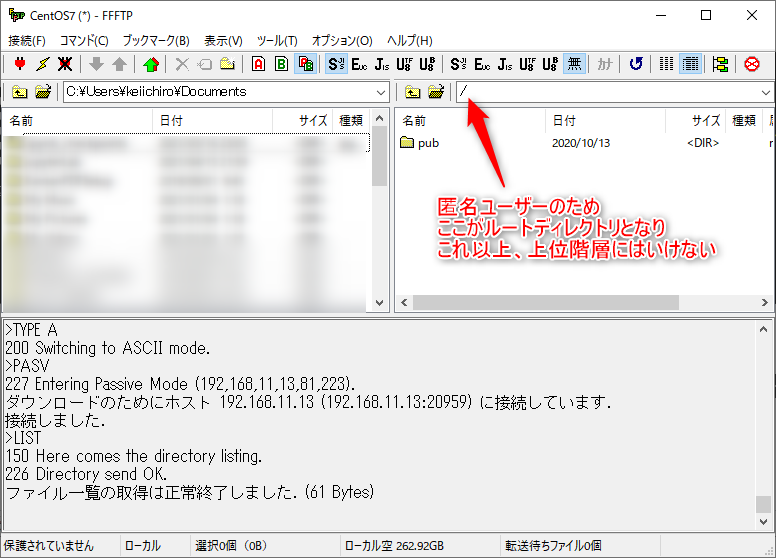Expand the remote path dropdown
Screen dimensions: 776x558
766,92
